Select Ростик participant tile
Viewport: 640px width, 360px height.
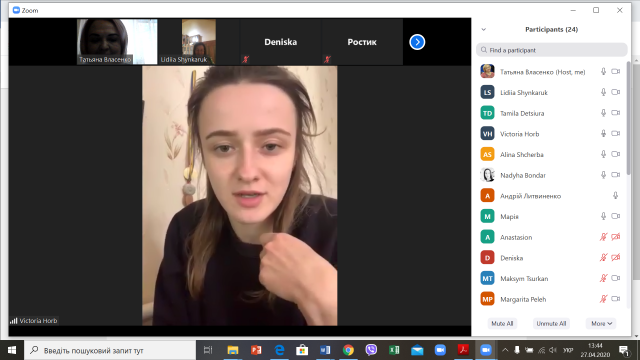(362, 42)
